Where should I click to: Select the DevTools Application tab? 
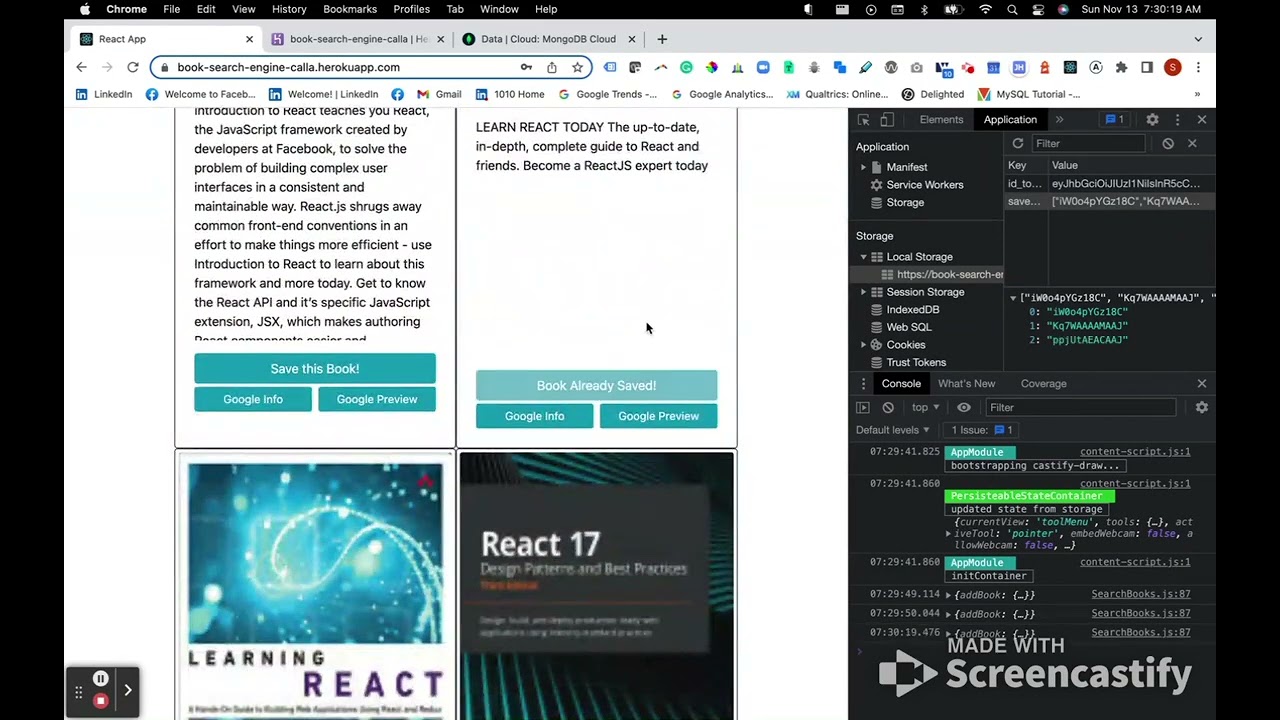click(x=1010, y=119)
